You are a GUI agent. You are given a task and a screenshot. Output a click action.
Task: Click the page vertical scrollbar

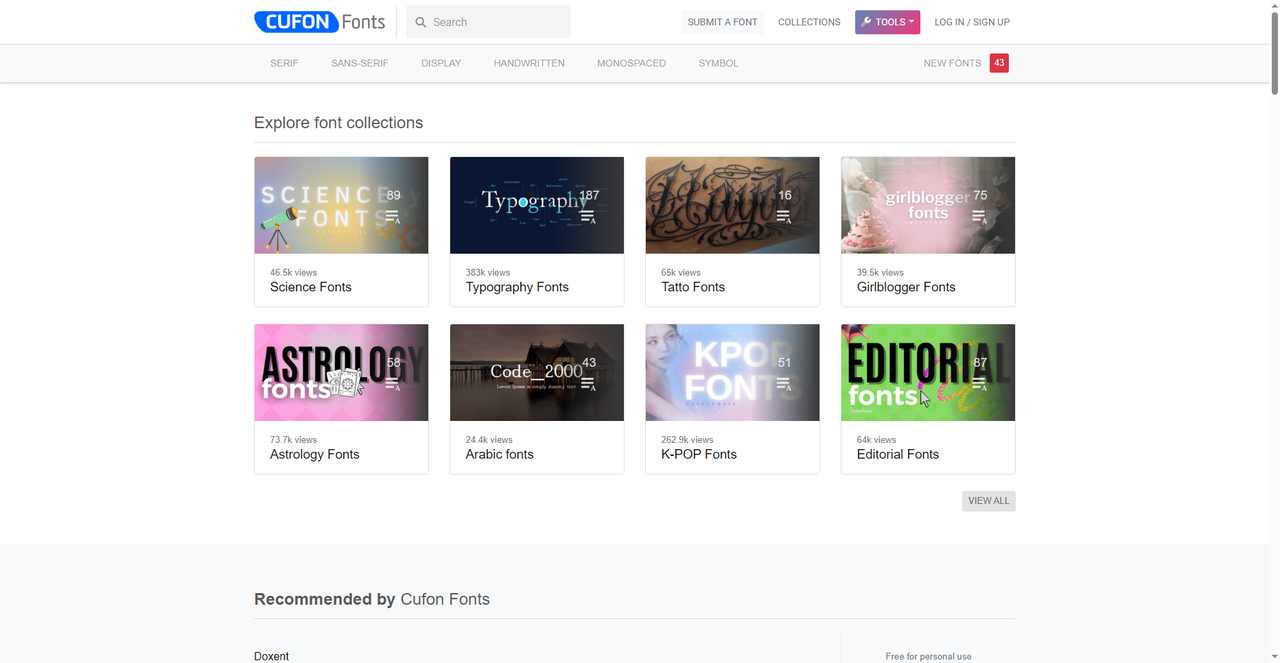click(x=1274, y=50)
